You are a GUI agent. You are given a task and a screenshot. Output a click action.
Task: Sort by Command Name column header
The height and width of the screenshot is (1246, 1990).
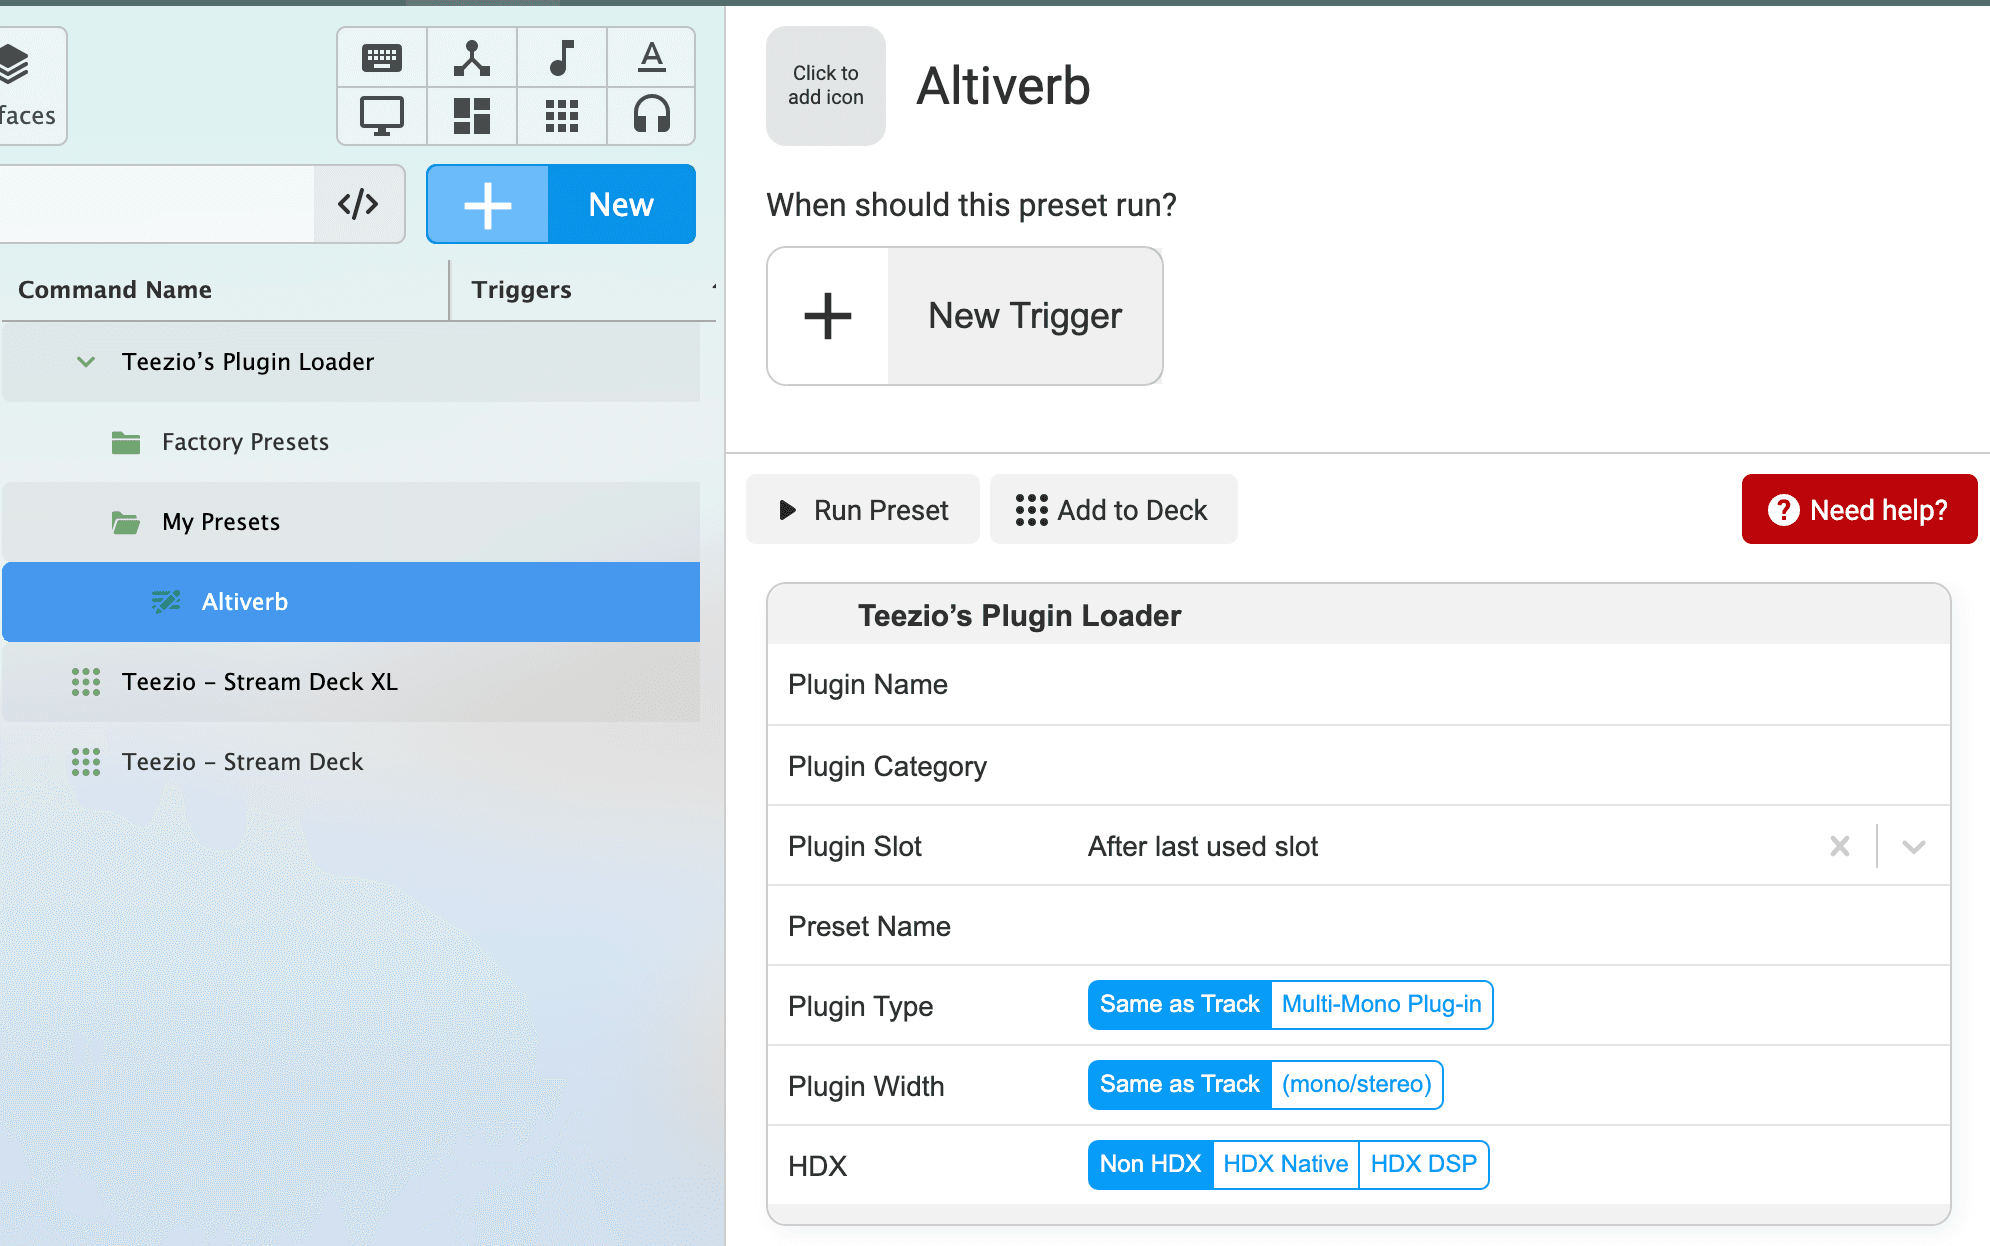coord(115,290)
